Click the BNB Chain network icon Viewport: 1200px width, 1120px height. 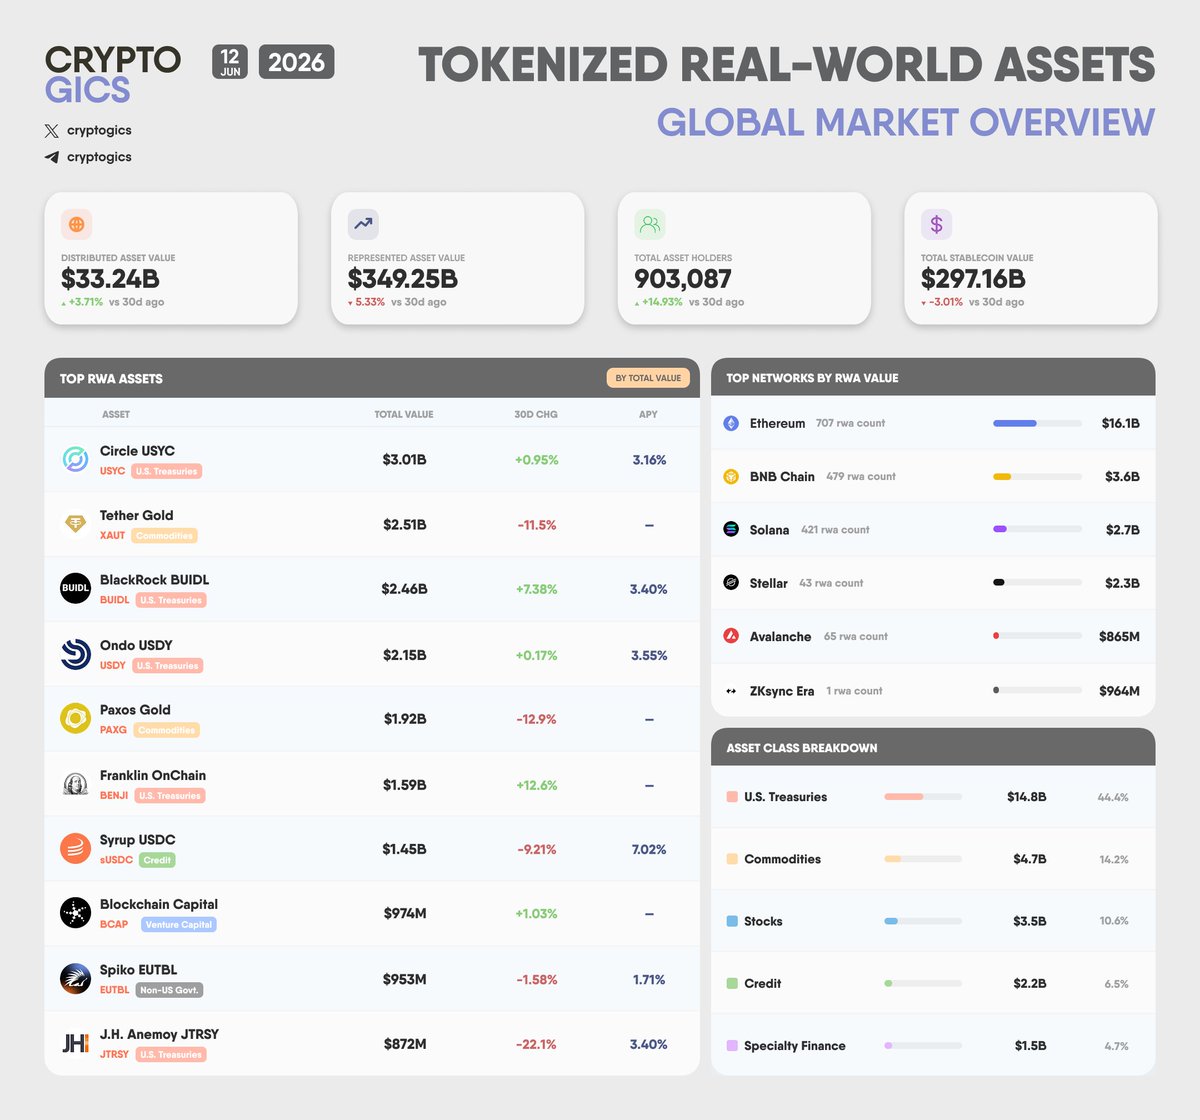click(x=731, y=476)
